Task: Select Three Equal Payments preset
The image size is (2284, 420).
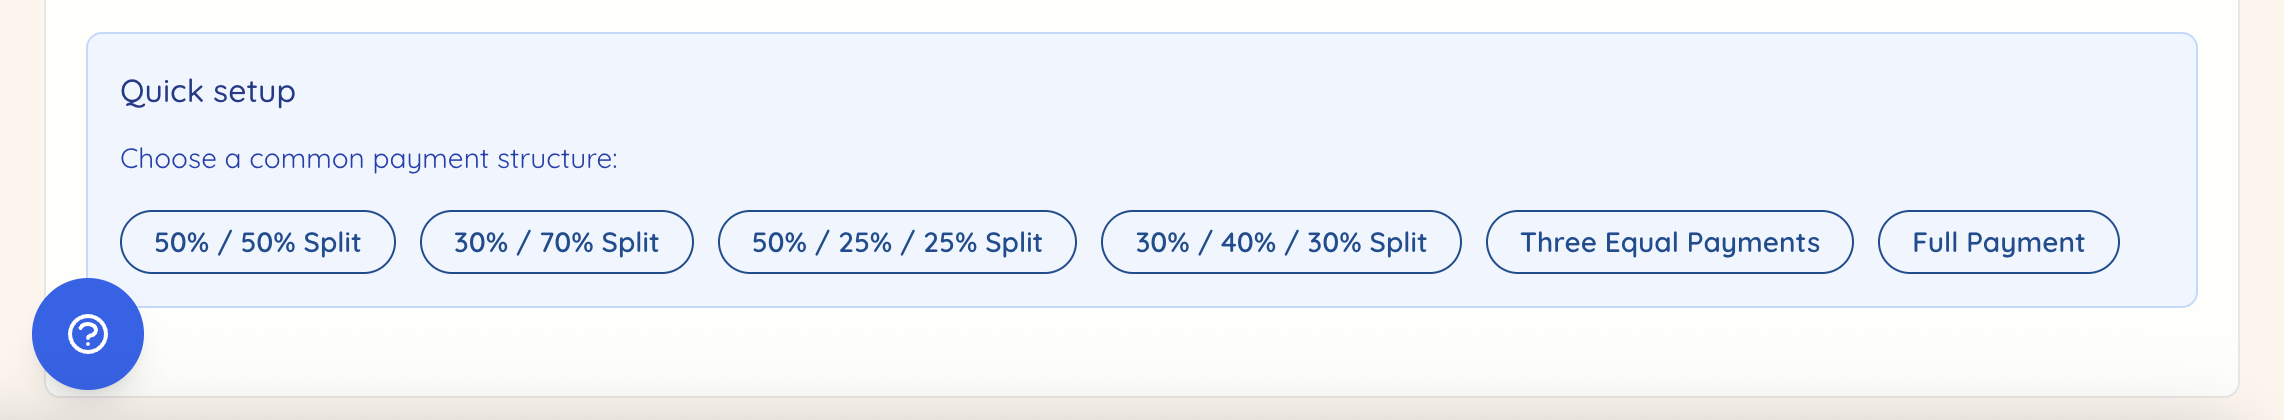Action: 1669,242
